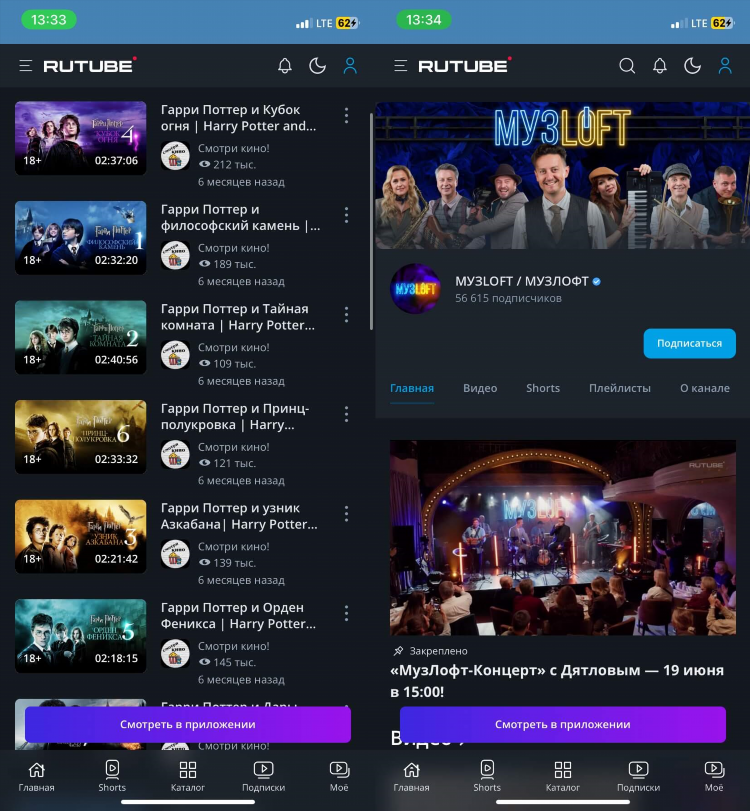Image resolution: width=750 pixels, height=811 pixels.
Task: Tap Подписки in right bottom nav
Action: point(639,776)
